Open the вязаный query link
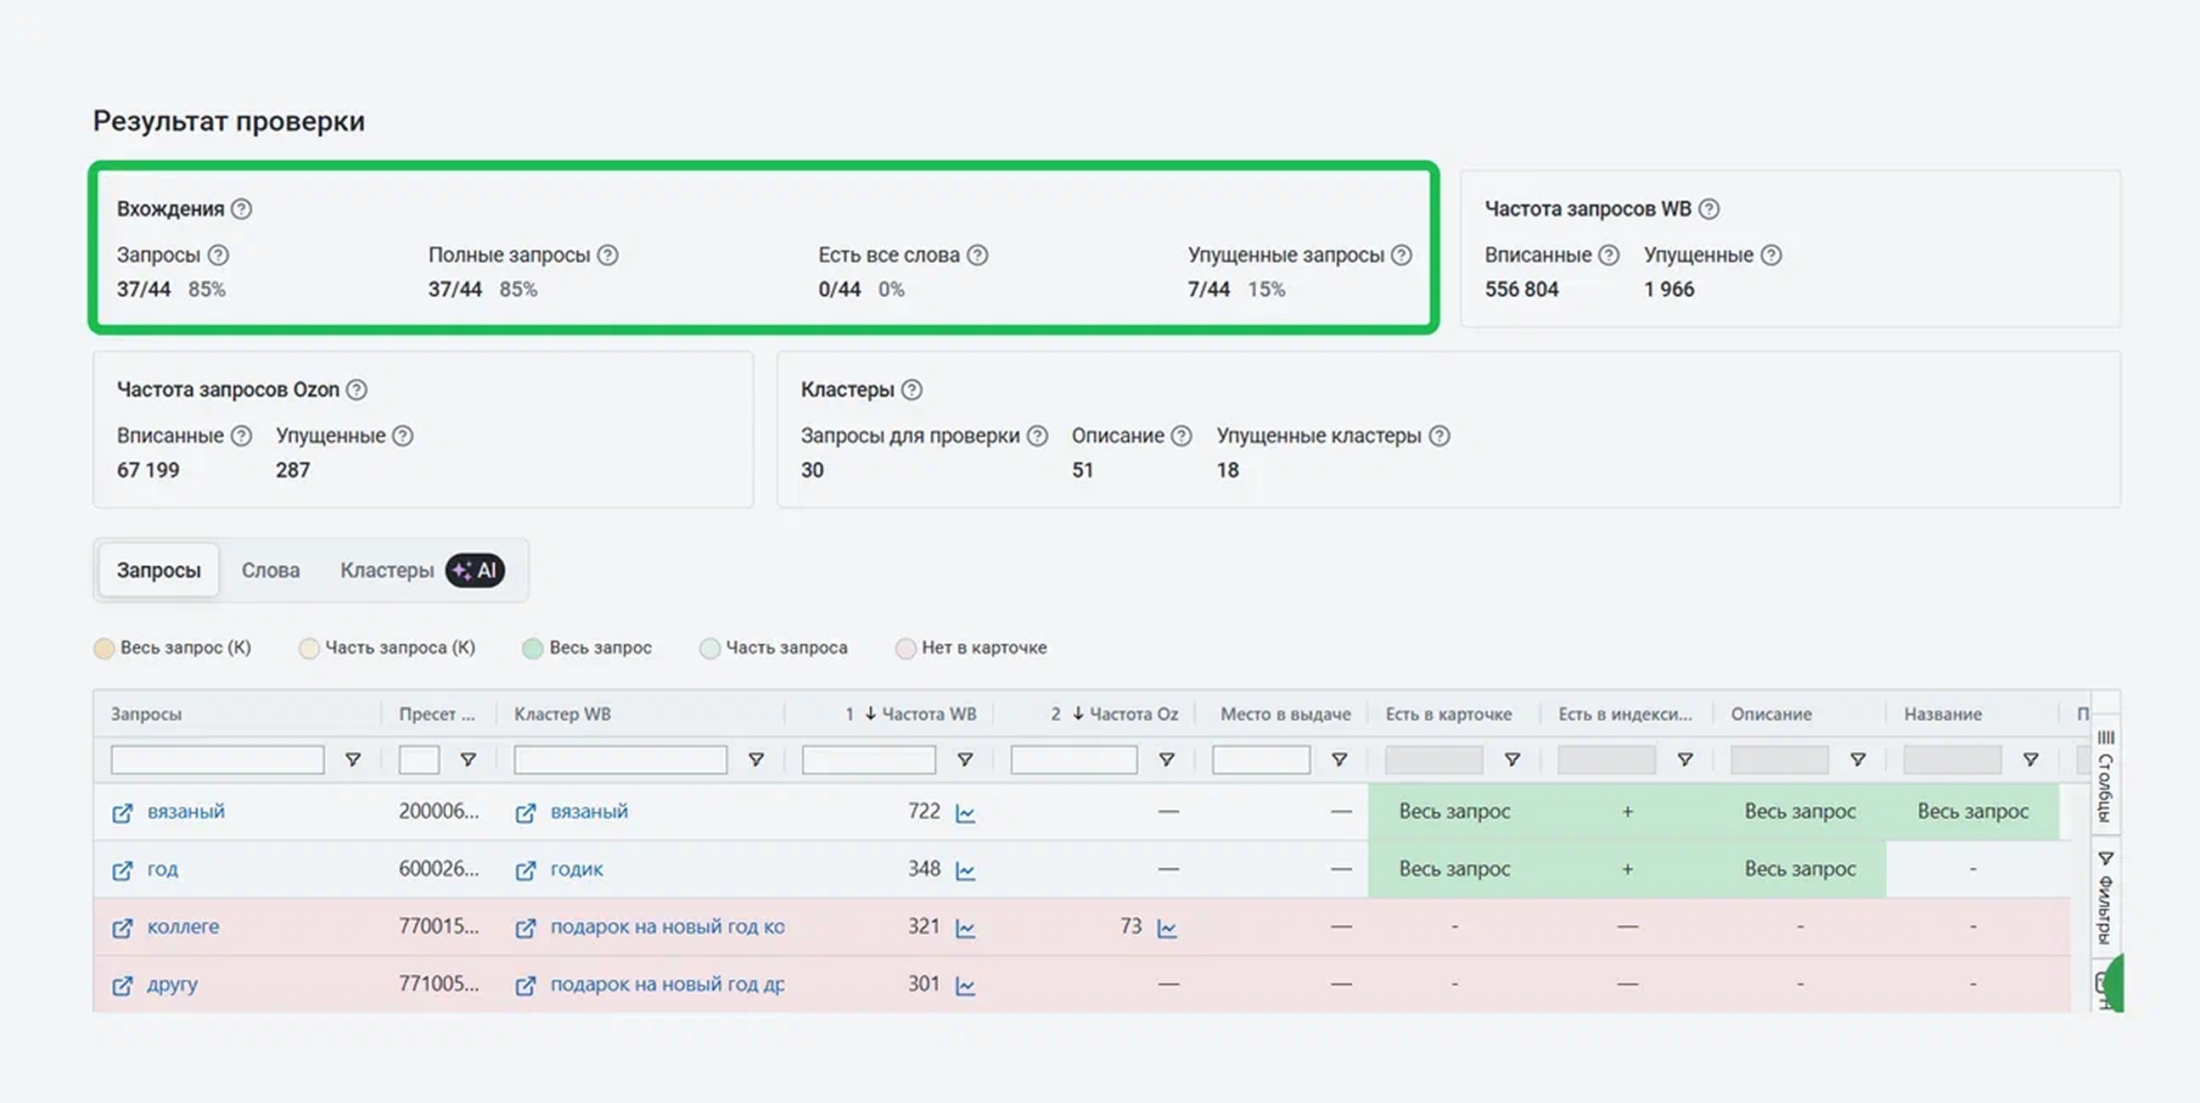This screenshot has height=1103, width=2200. coord(186,811)
